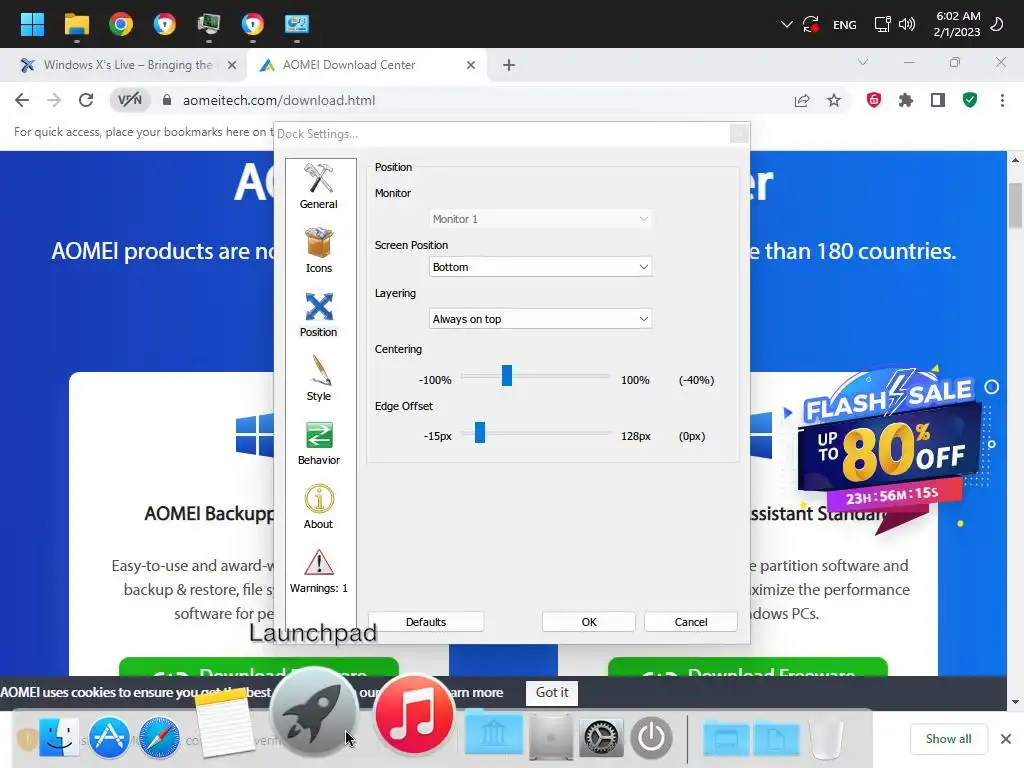Open the tab search chevron
The width and height of the screenshot is (1024, 768).
pos(863,63)
